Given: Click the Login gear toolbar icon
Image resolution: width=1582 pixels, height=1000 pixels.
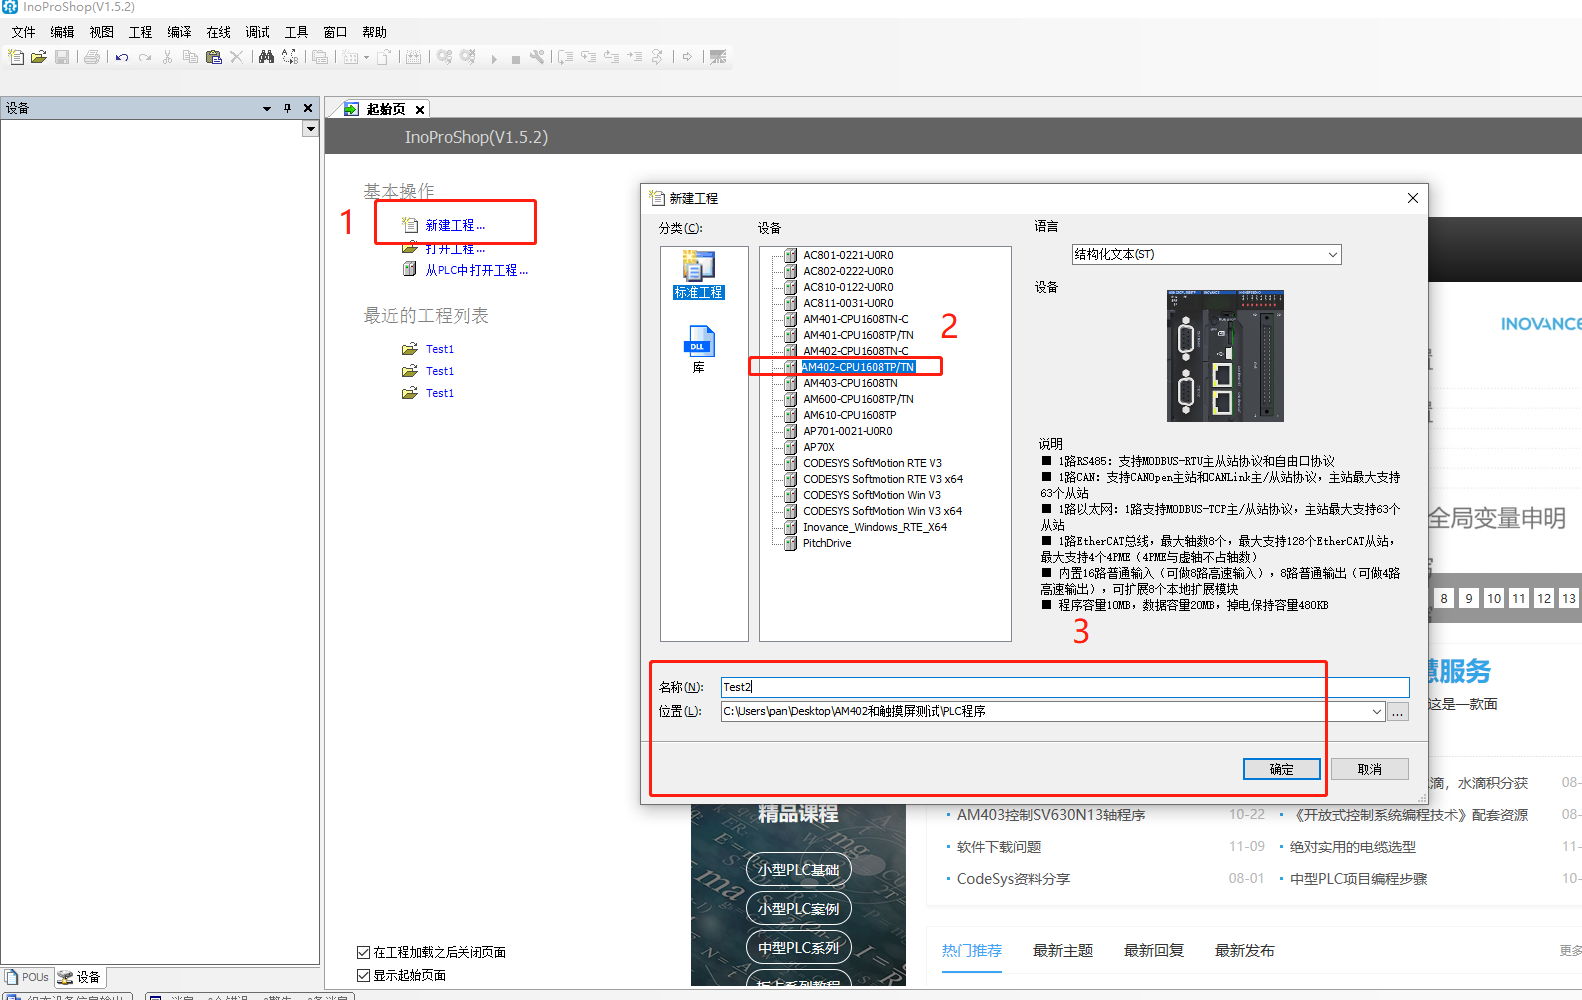Looking at the screenshot, I should tap(444, 57).
